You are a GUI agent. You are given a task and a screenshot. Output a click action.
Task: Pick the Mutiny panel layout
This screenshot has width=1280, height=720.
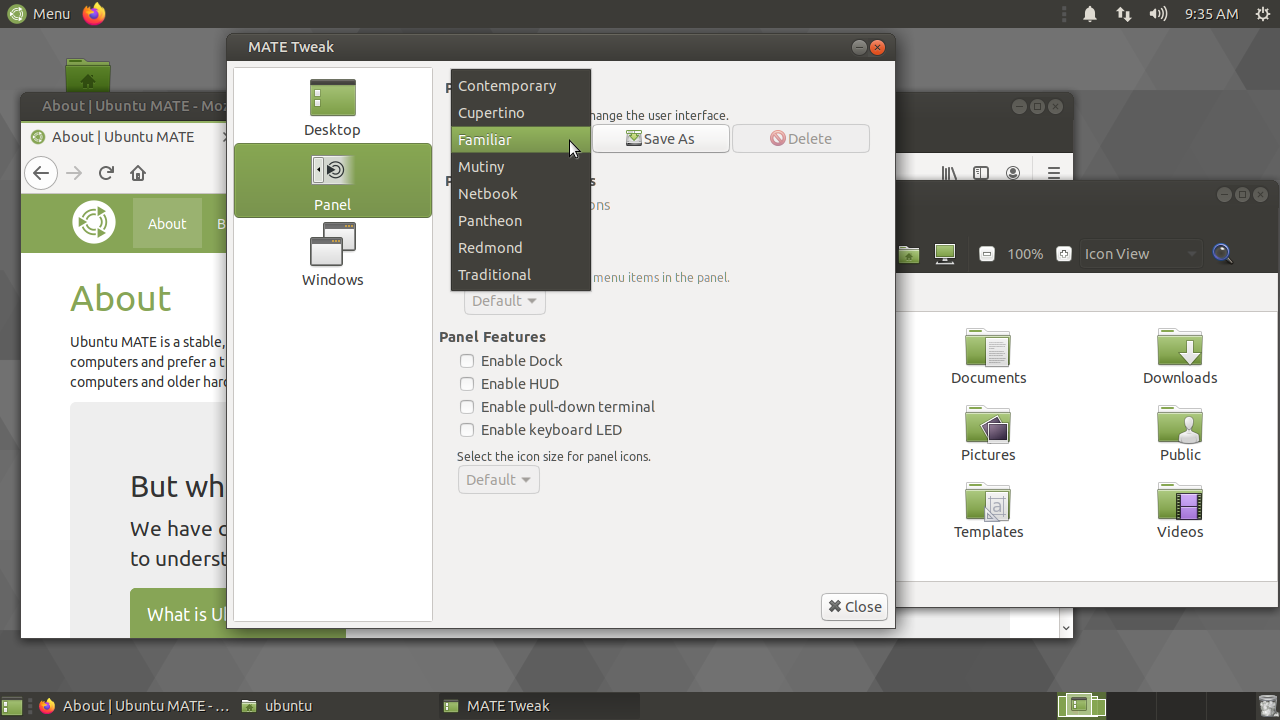click(x=520, y=167)
